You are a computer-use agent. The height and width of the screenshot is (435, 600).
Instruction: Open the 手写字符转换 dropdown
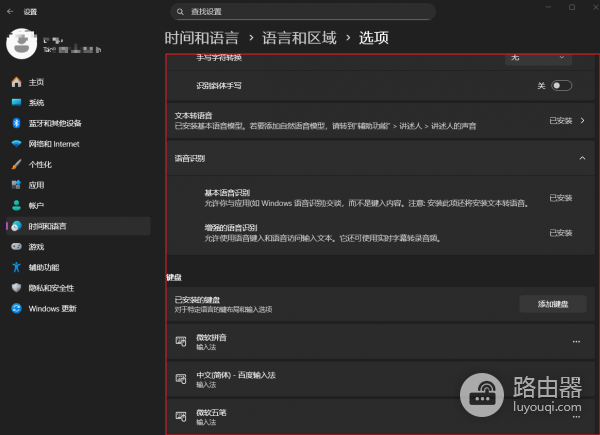click(x=538, y=59)
